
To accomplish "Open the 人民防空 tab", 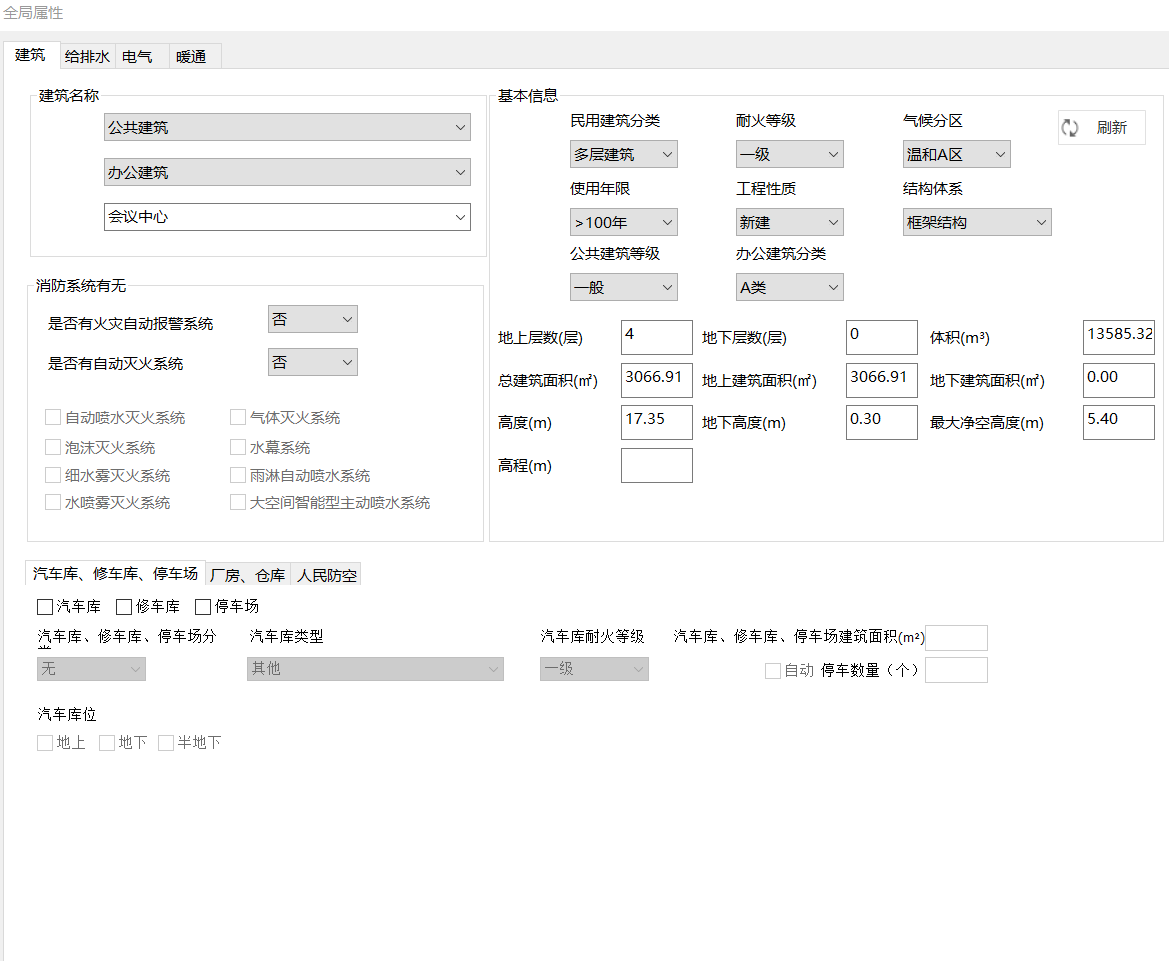I will [x=326, y=575].
